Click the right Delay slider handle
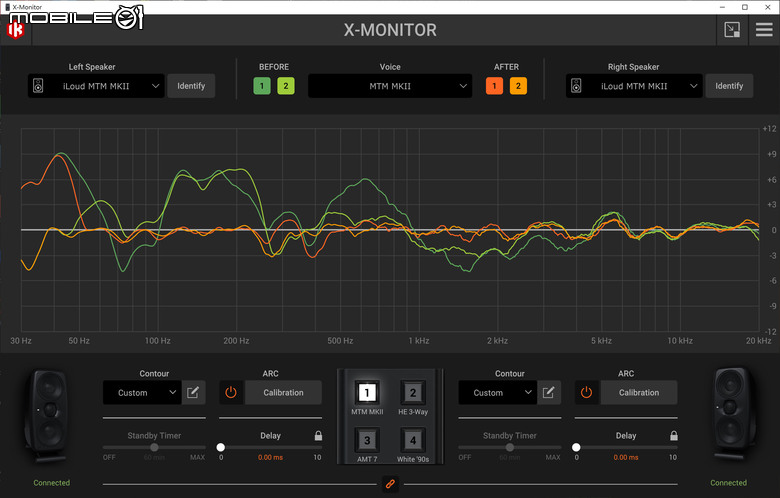The image size is (780, 498). (x=576, y=447)
